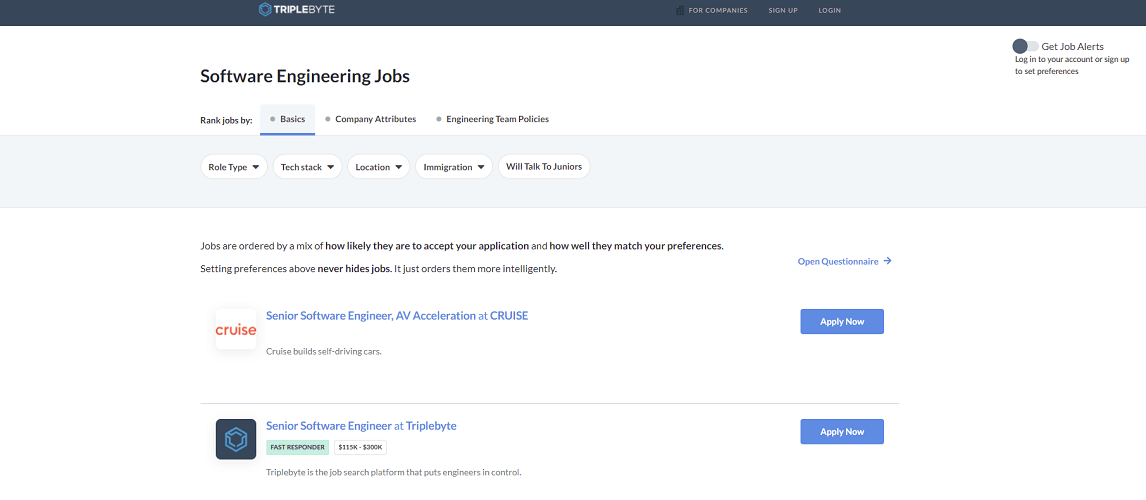Apply Now for the Triplebyte job
Screen dimensions: 1146x500
pos(842,431)
